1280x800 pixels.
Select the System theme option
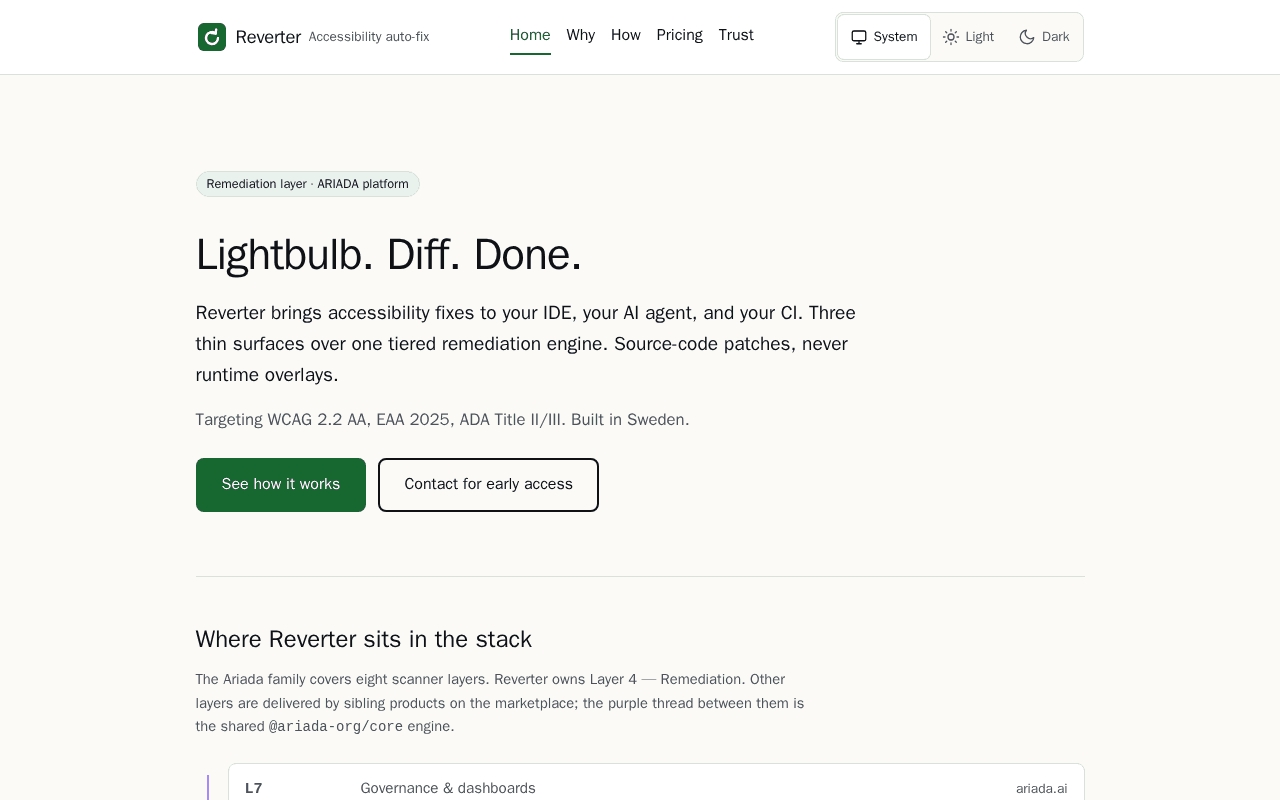pos(884,37)
